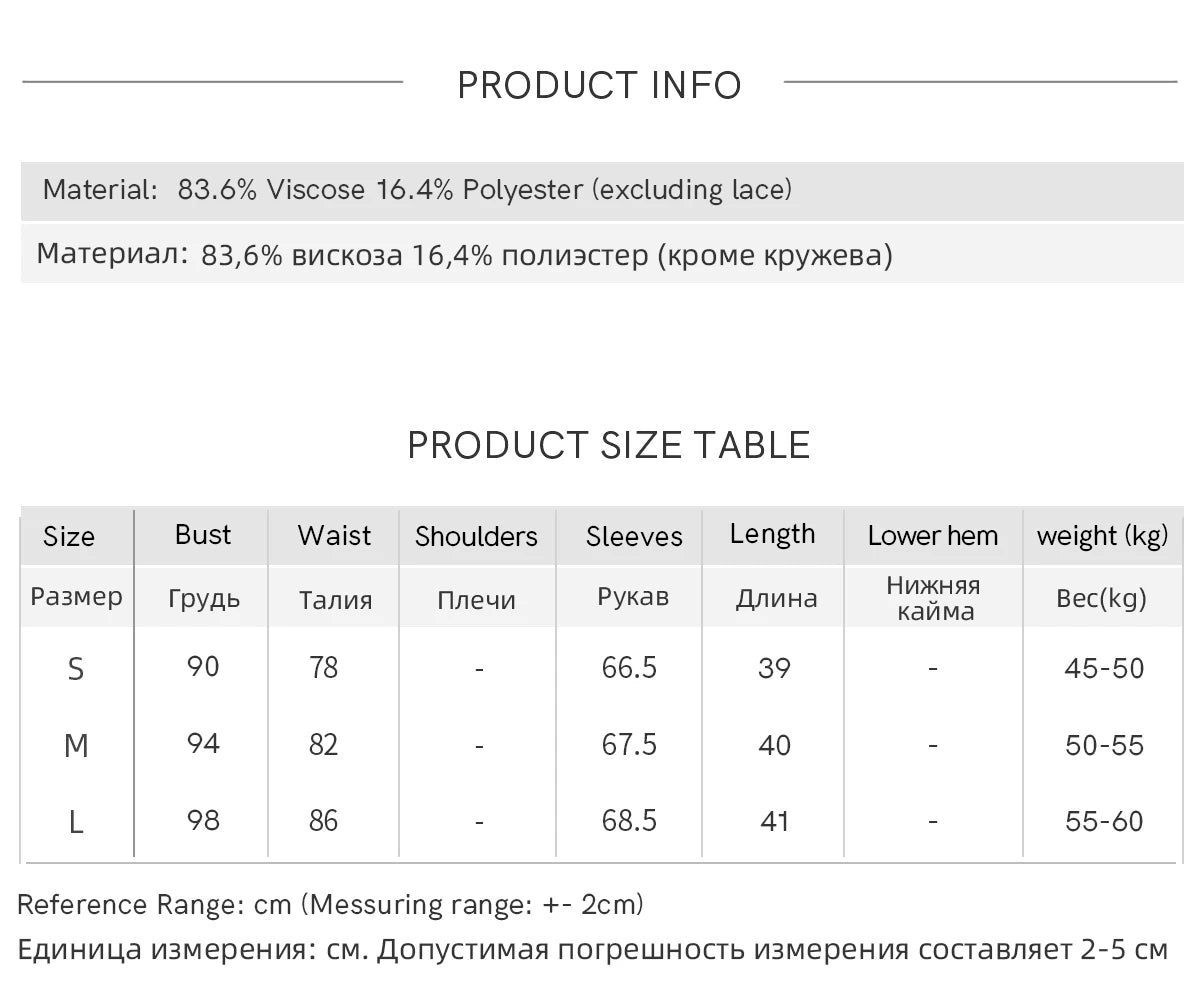
Task: Select the M size row label
Action: 76,746
